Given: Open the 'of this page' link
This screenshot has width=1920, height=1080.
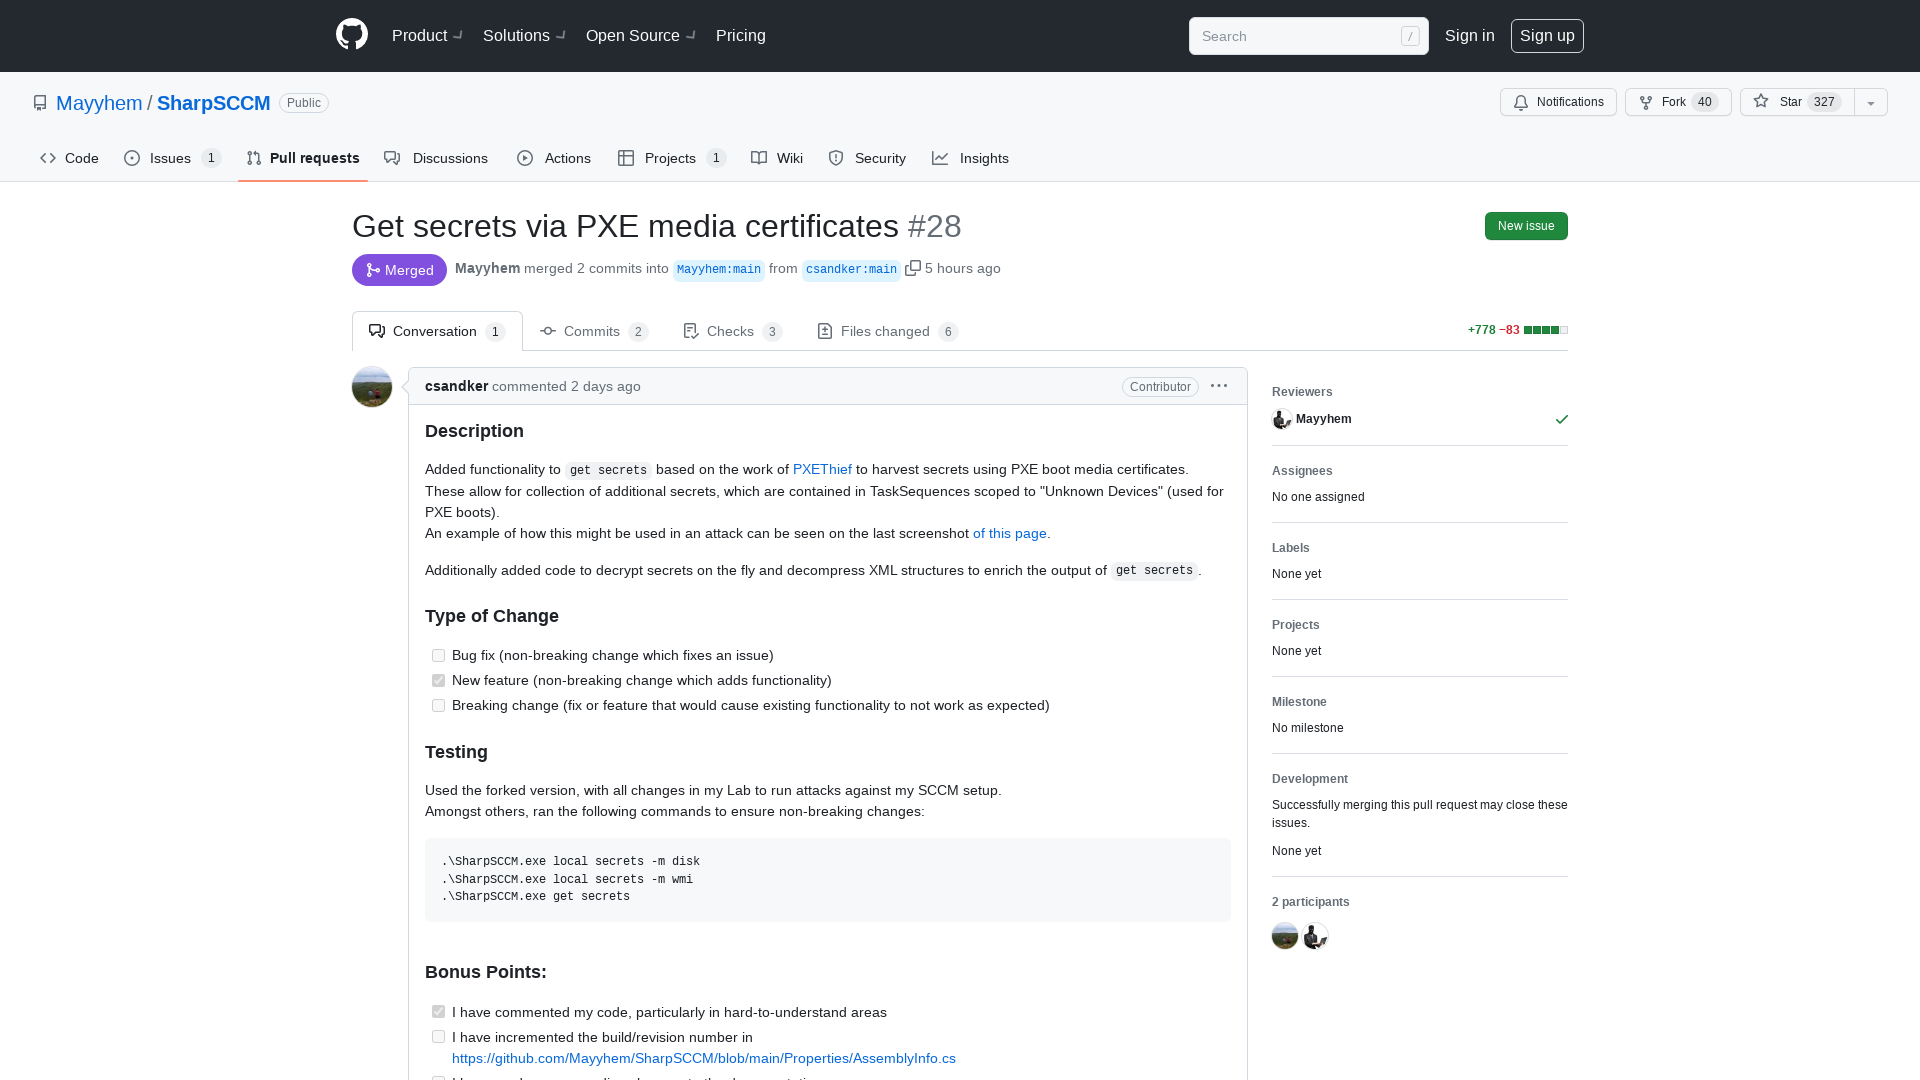Looking at the screenshot, I should [x=1010, y=533].
